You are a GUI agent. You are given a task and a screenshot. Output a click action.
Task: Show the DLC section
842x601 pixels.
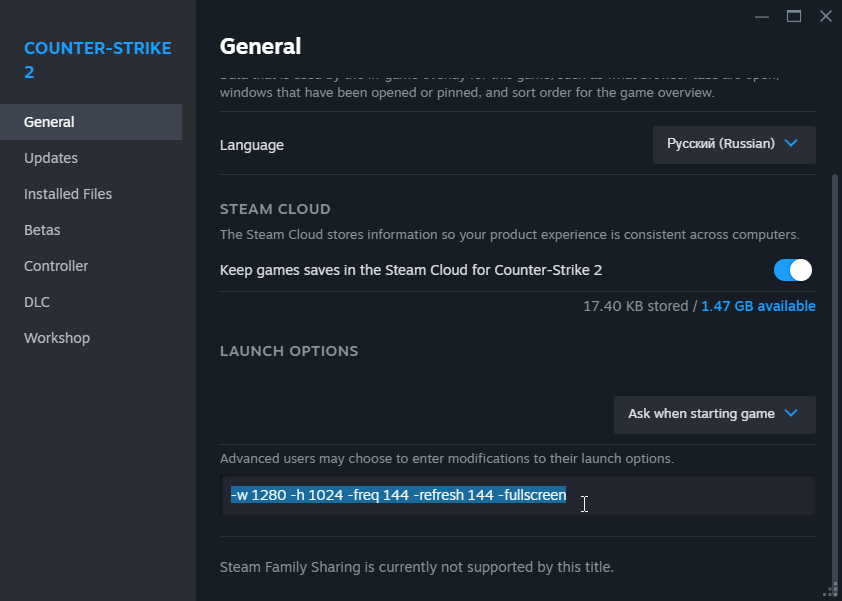pyautogui.click(x=37, y=302)
